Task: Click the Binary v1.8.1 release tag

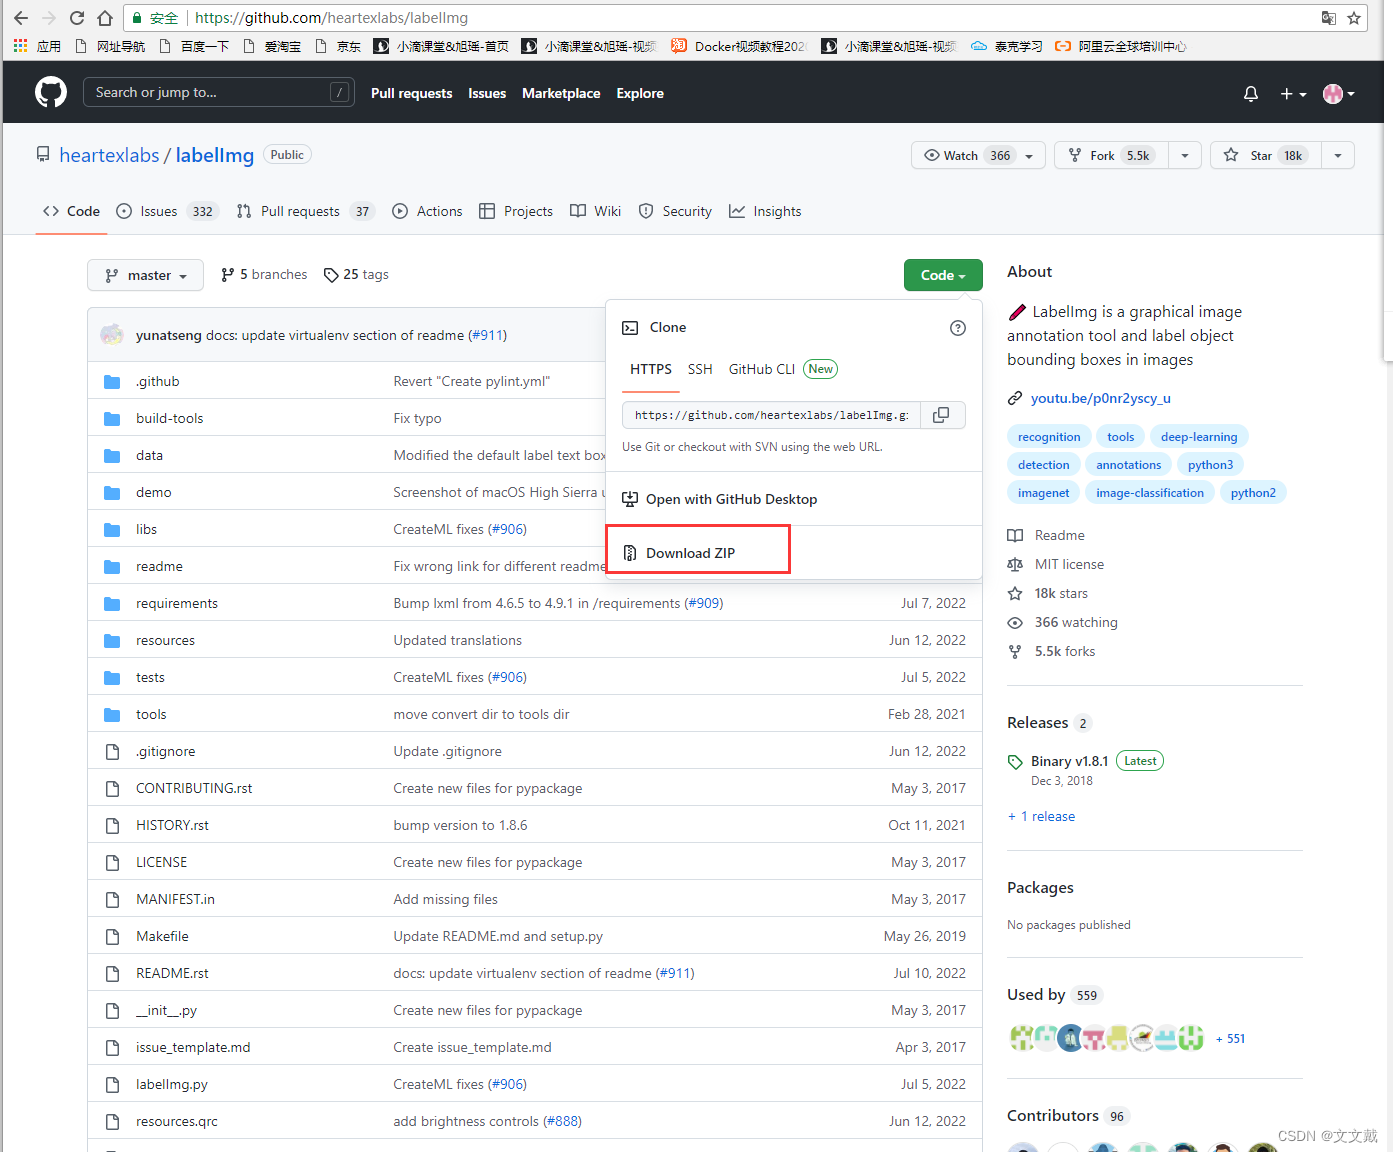Action: pyautogui.click(x=1069, y=761)
